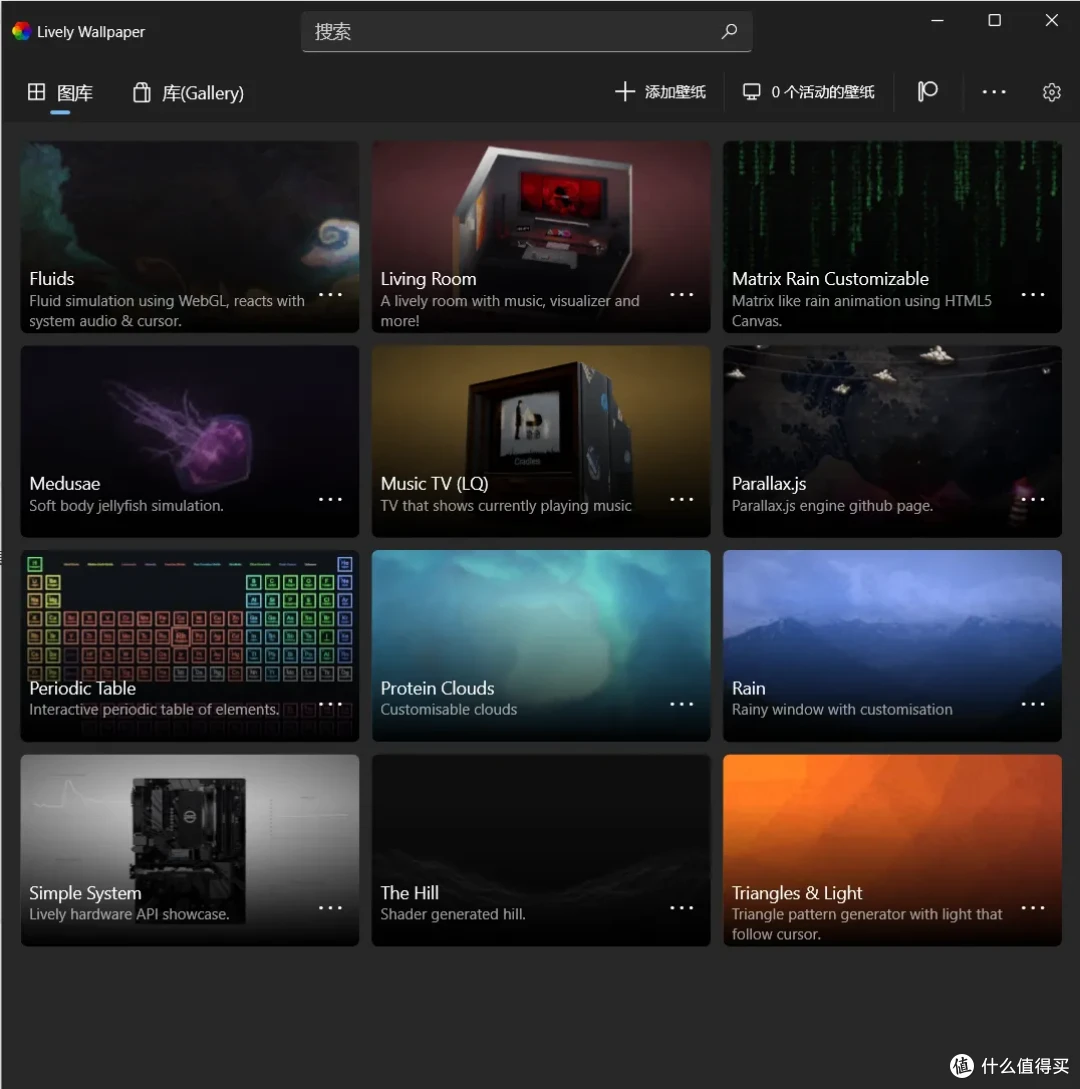Click the text 'Customisable clouds'

coord(449,710)
